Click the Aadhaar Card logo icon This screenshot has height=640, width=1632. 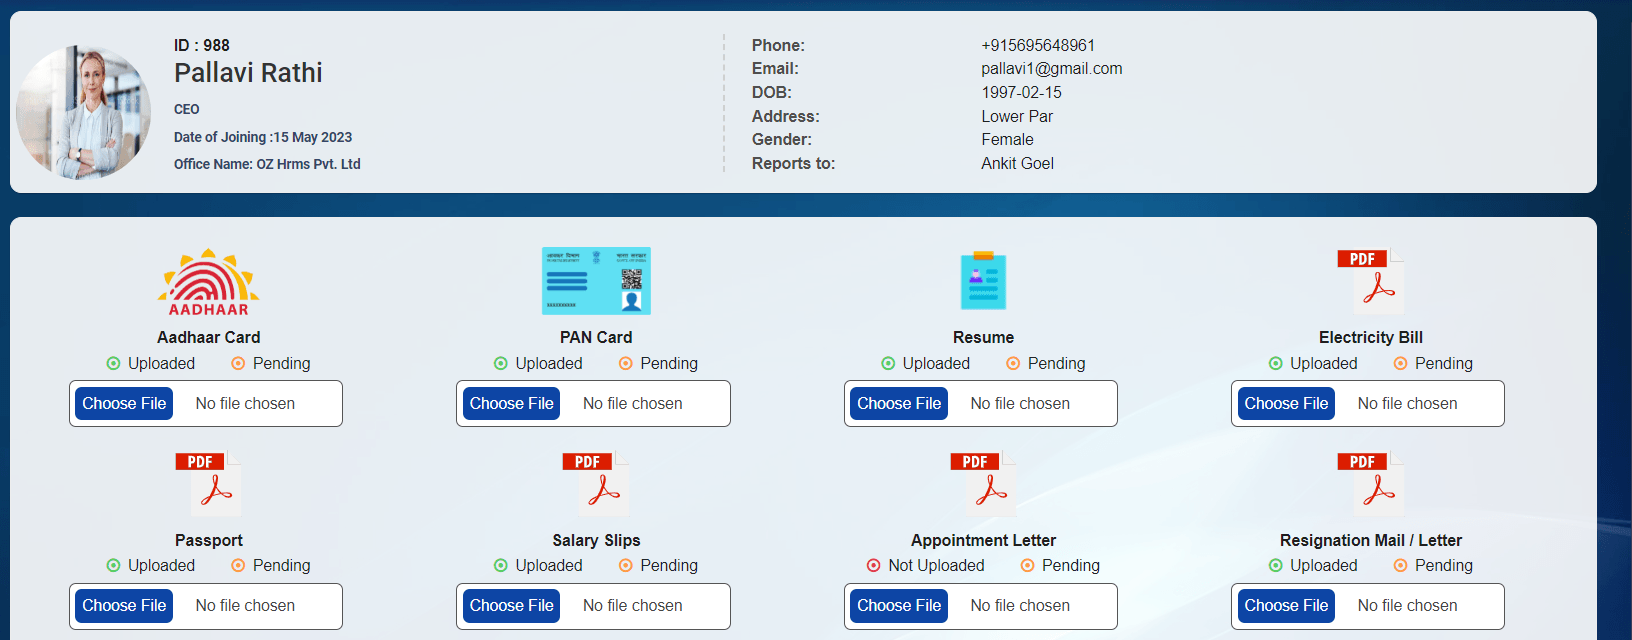point(208,282)
